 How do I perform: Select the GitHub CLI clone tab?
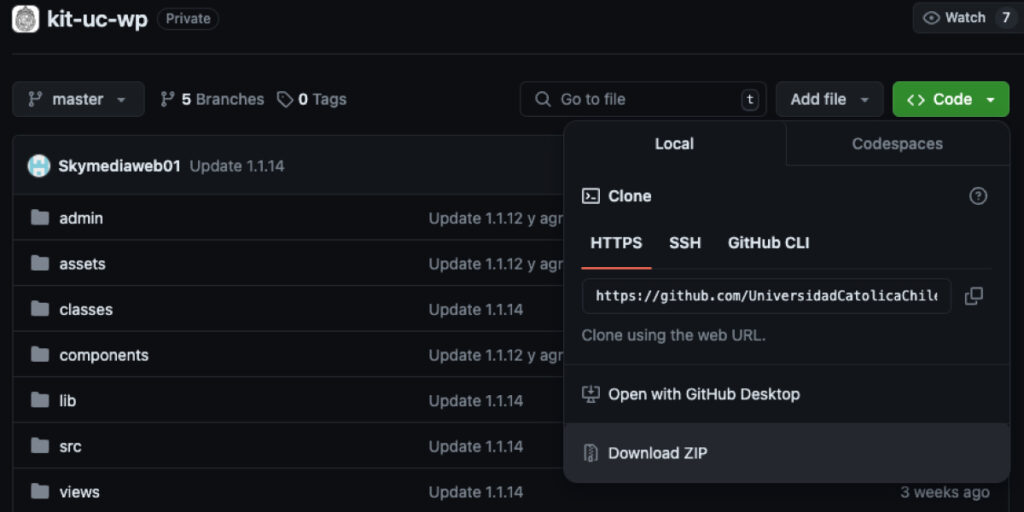coord(768,243)
